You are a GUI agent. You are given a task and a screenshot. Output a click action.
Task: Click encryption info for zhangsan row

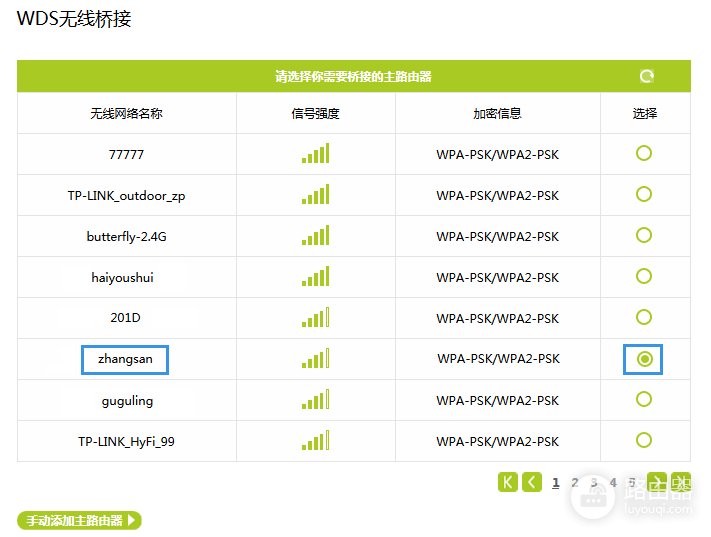pyautogui.click(x=498, y=359)
